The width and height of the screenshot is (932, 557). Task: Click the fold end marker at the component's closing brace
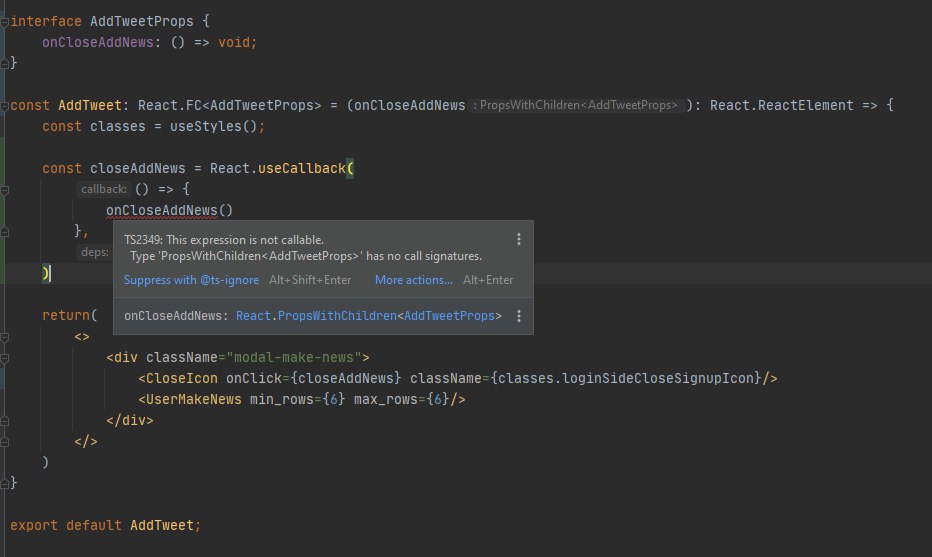(x=5, y=483)
